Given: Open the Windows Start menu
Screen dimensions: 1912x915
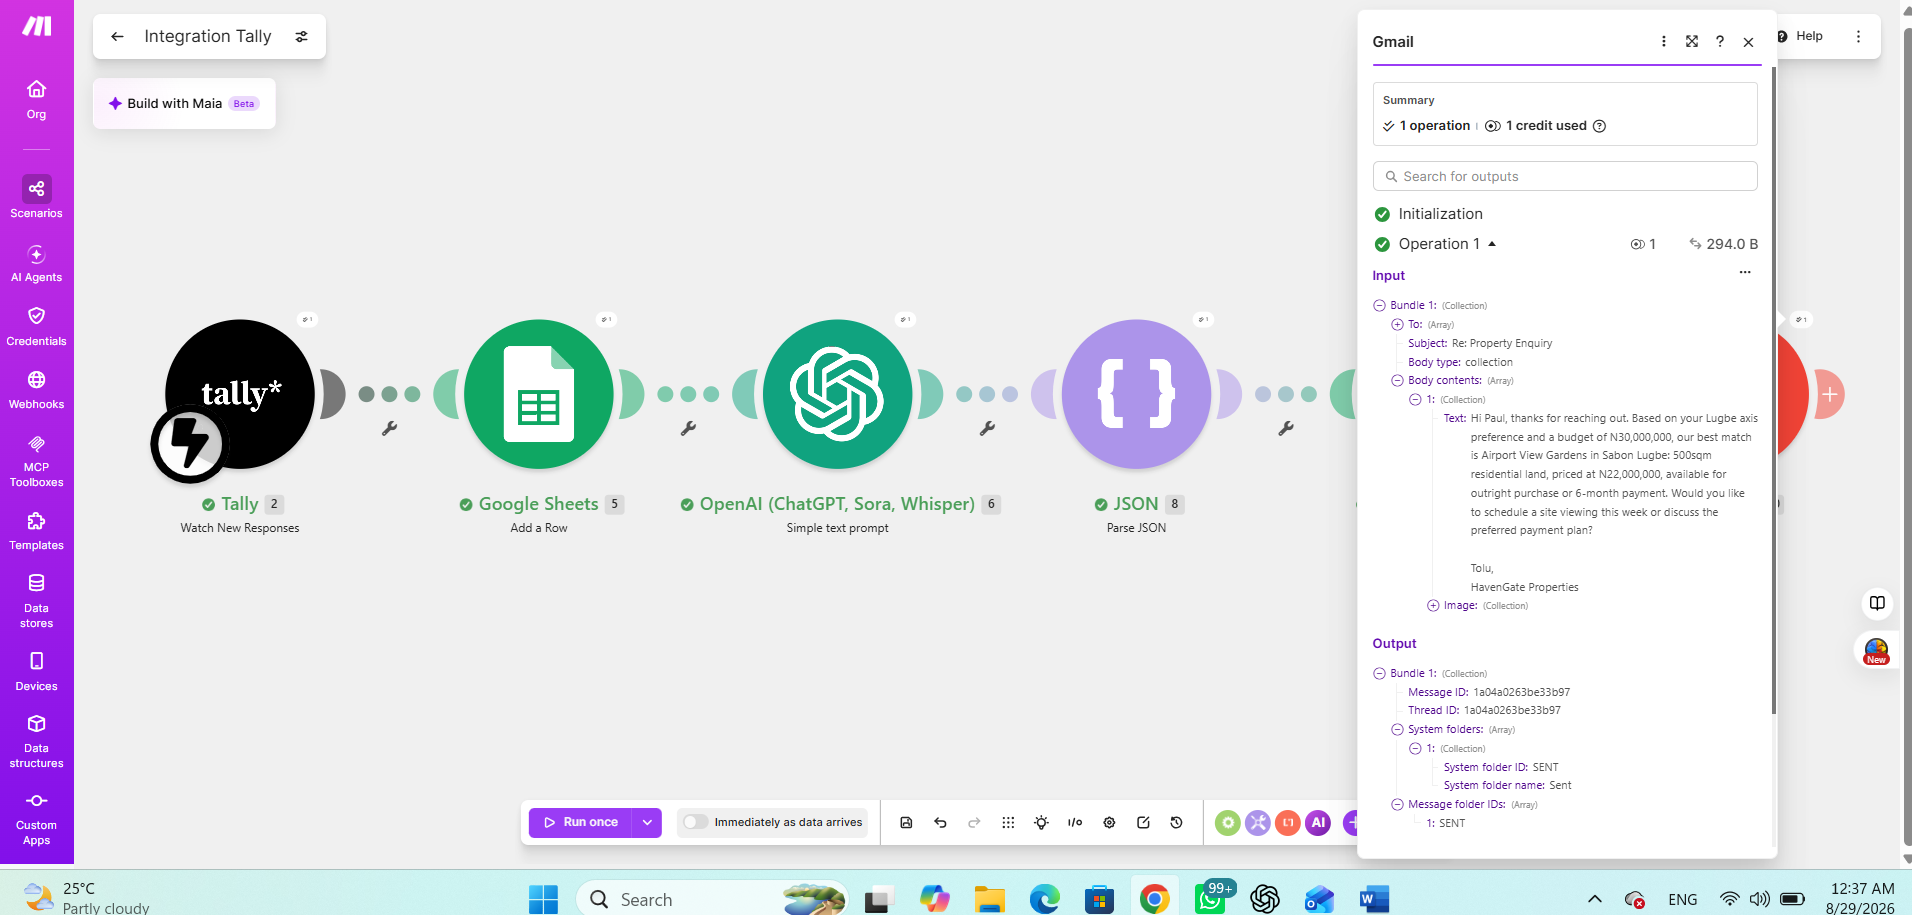Looking at the screenshot, I should click(x=543, y=899).
